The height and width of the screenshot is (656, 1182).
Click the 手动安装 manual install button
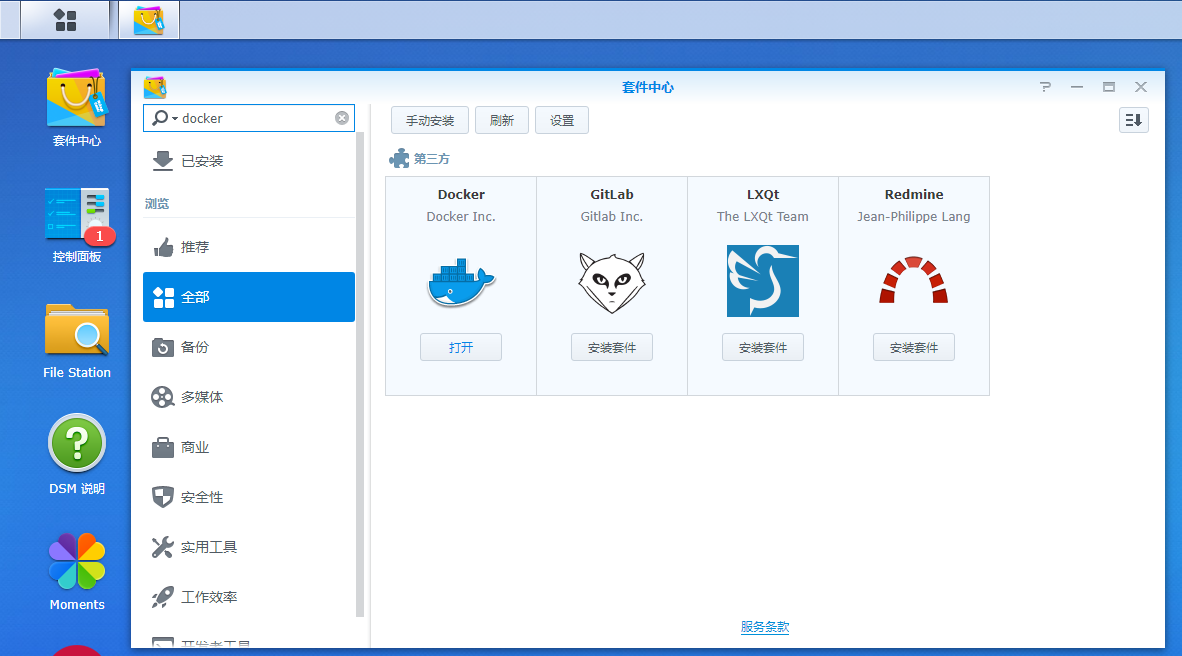pyautogui.click(x=429, y=120)
